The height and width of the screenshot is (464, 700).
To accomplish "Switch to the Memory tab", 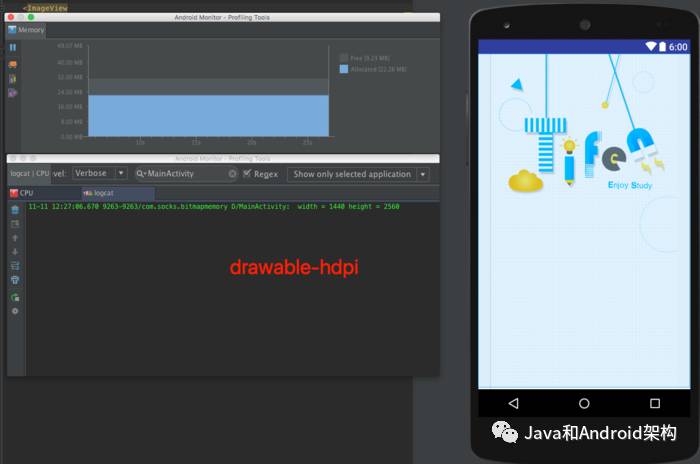I will point(26,30).
